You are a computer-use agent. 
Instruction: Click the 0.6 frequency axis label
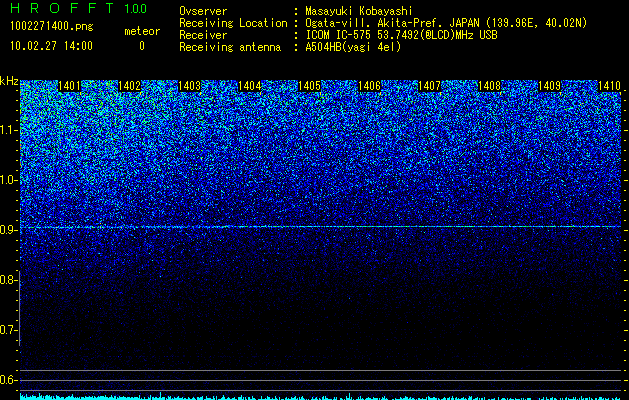click(x=9, y=380)
